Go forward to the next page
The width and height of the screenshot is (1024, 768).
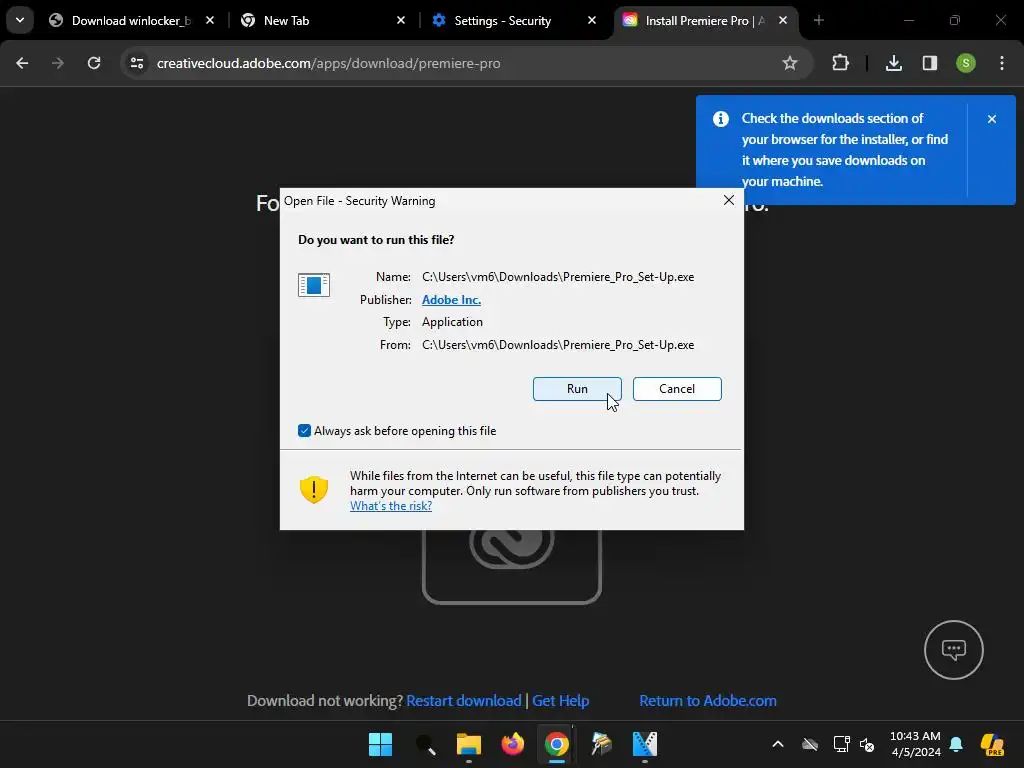pyautogui.click(x=58, y=63)
